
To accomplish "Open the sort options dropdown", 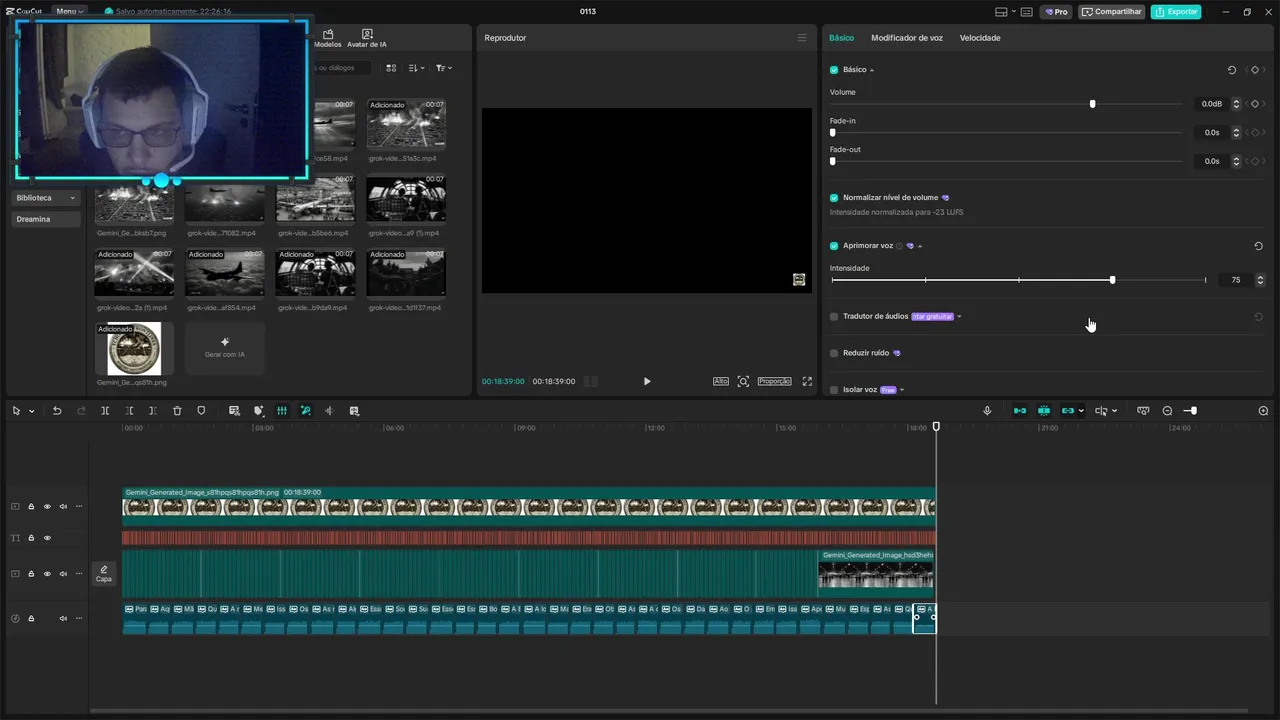I will click(417, 68).
